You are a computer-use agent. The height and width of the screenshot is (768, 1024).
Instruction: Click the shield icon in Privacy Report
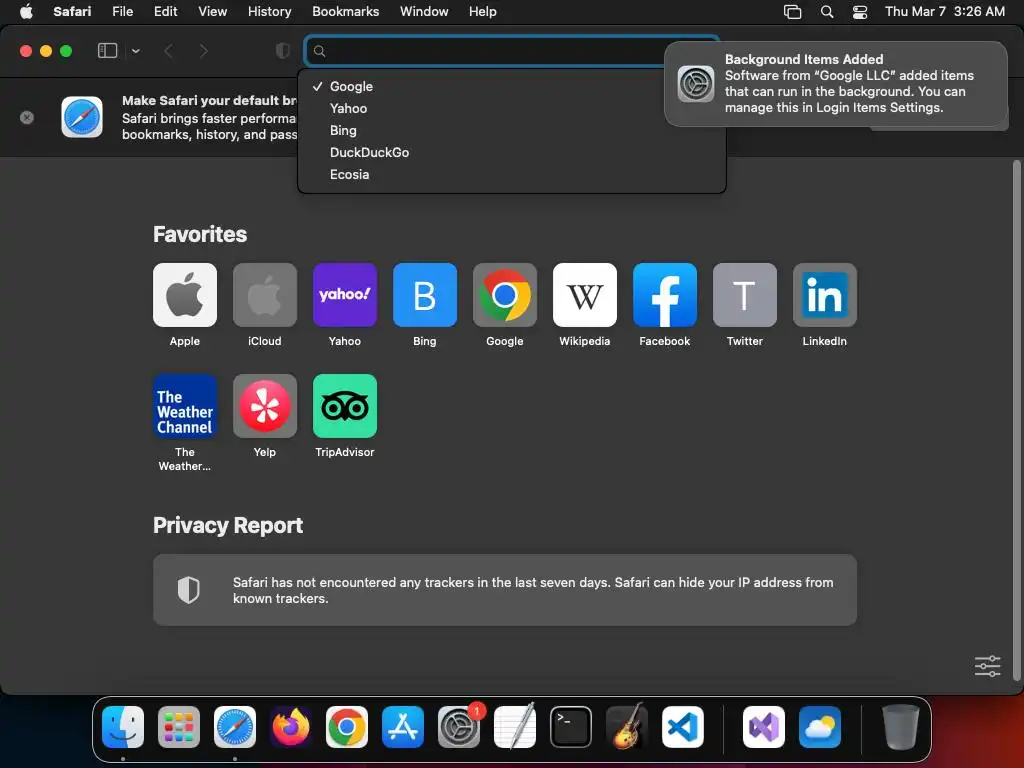[x=189, y=590]
